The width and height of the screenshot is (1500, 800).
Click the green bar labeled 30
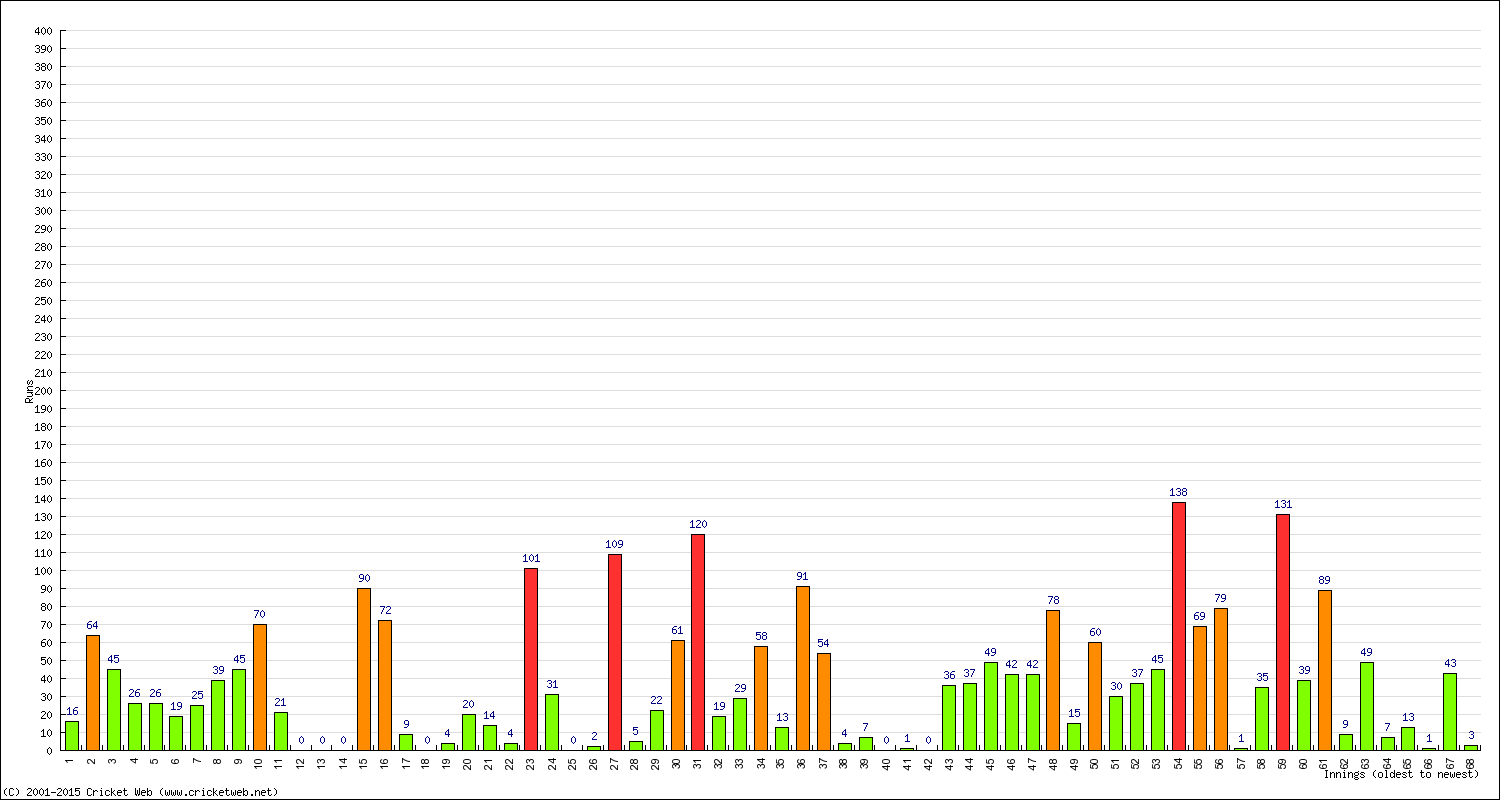tap(1116, 723)
